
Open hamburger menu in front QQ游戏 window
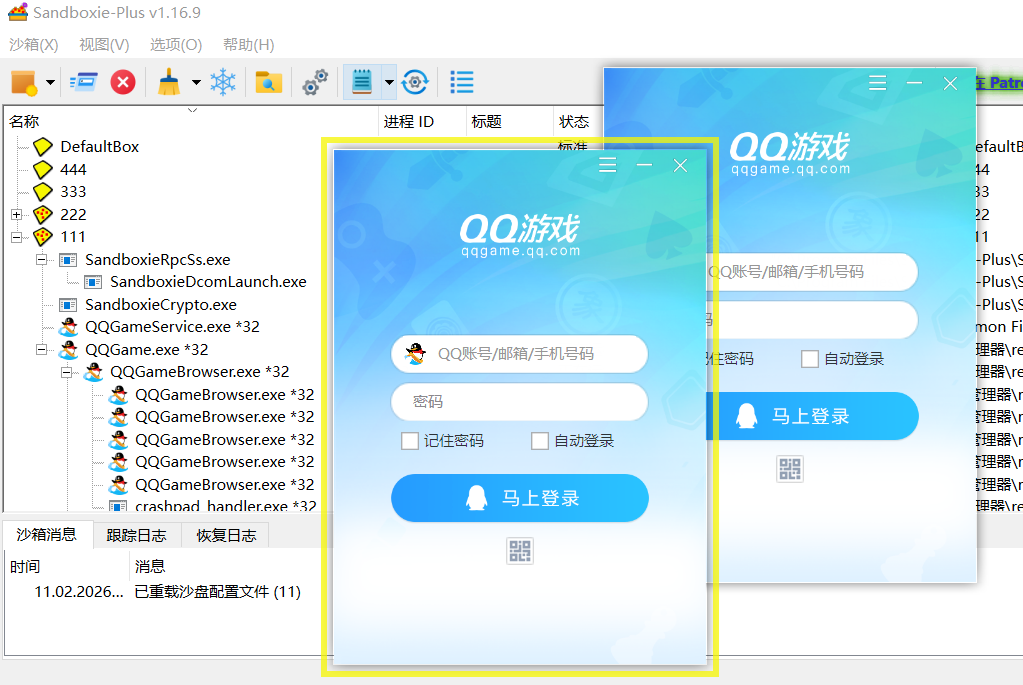pyautogui.click(x=607, y=166)
